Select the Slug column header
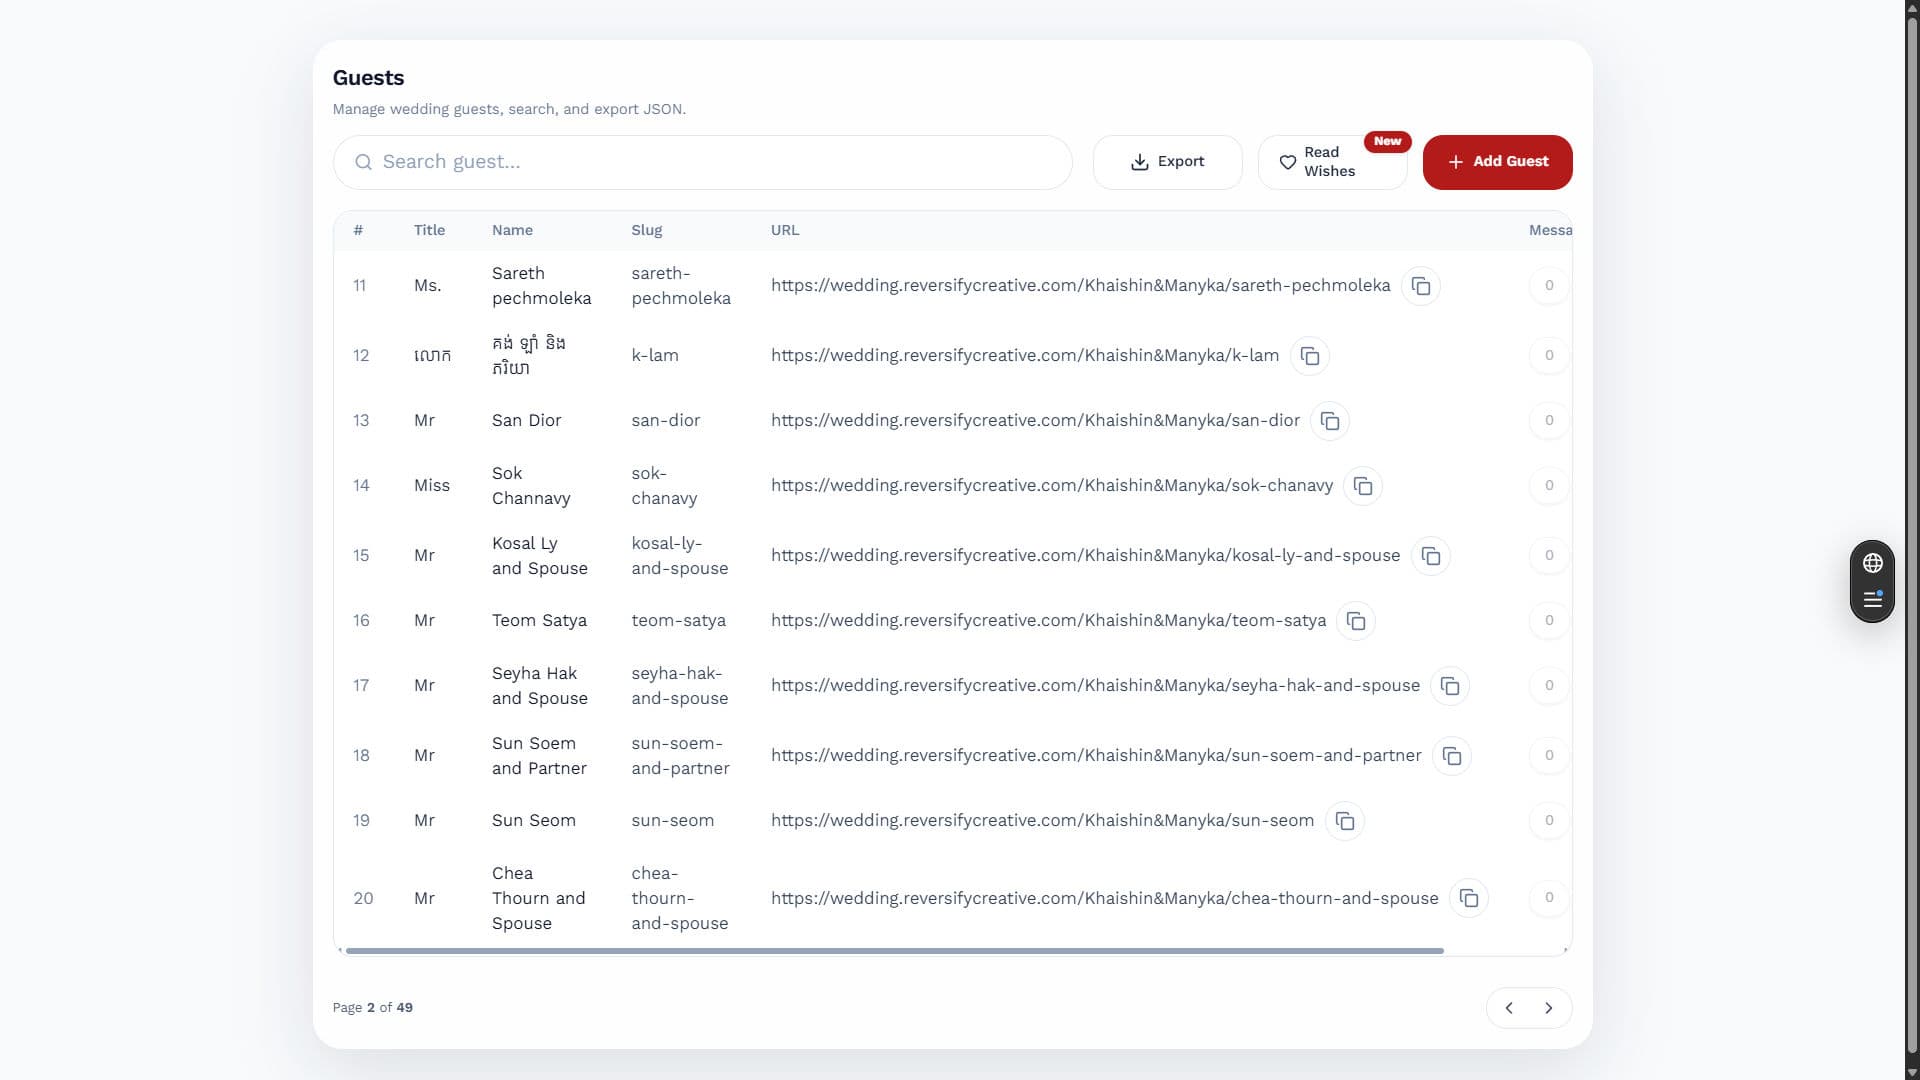The width and height of the screenshot is (1920, 1080). pos(646,230)
